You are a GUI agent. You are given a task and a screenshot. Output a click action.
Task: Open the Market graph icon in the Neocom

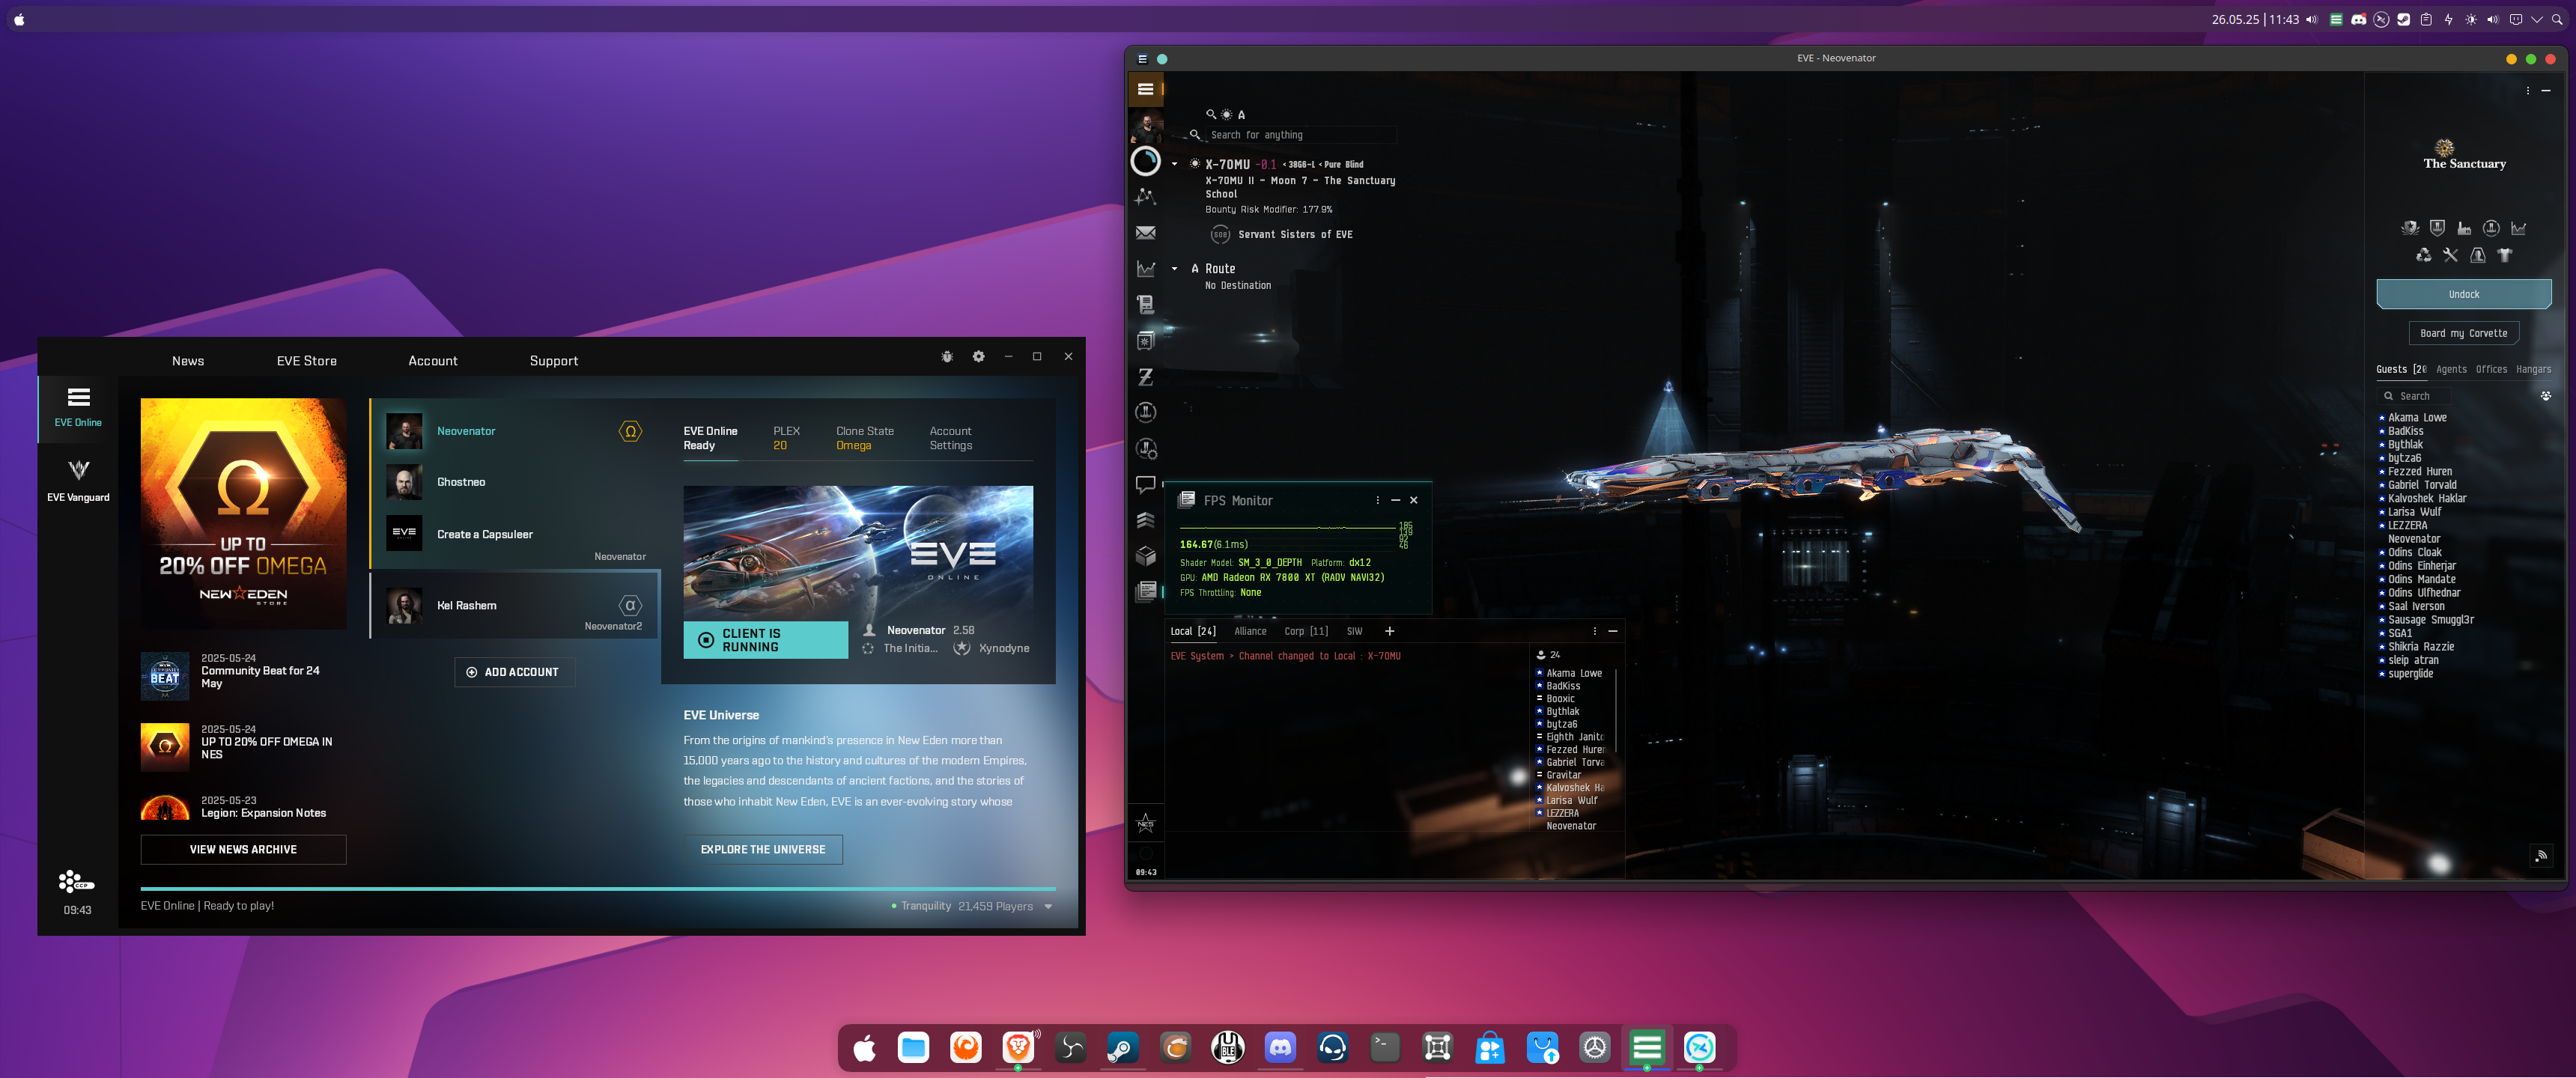(1146, 269)
